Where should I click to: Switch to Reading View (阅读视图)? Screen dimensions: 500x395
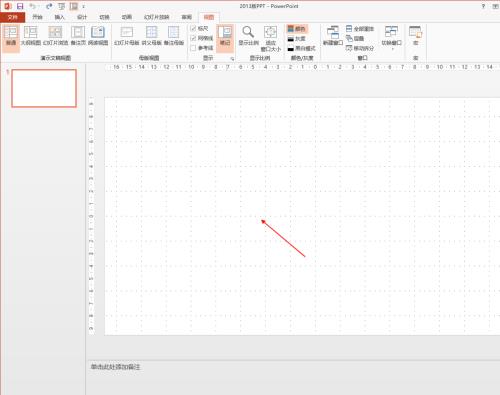click(x=98, y=36)
